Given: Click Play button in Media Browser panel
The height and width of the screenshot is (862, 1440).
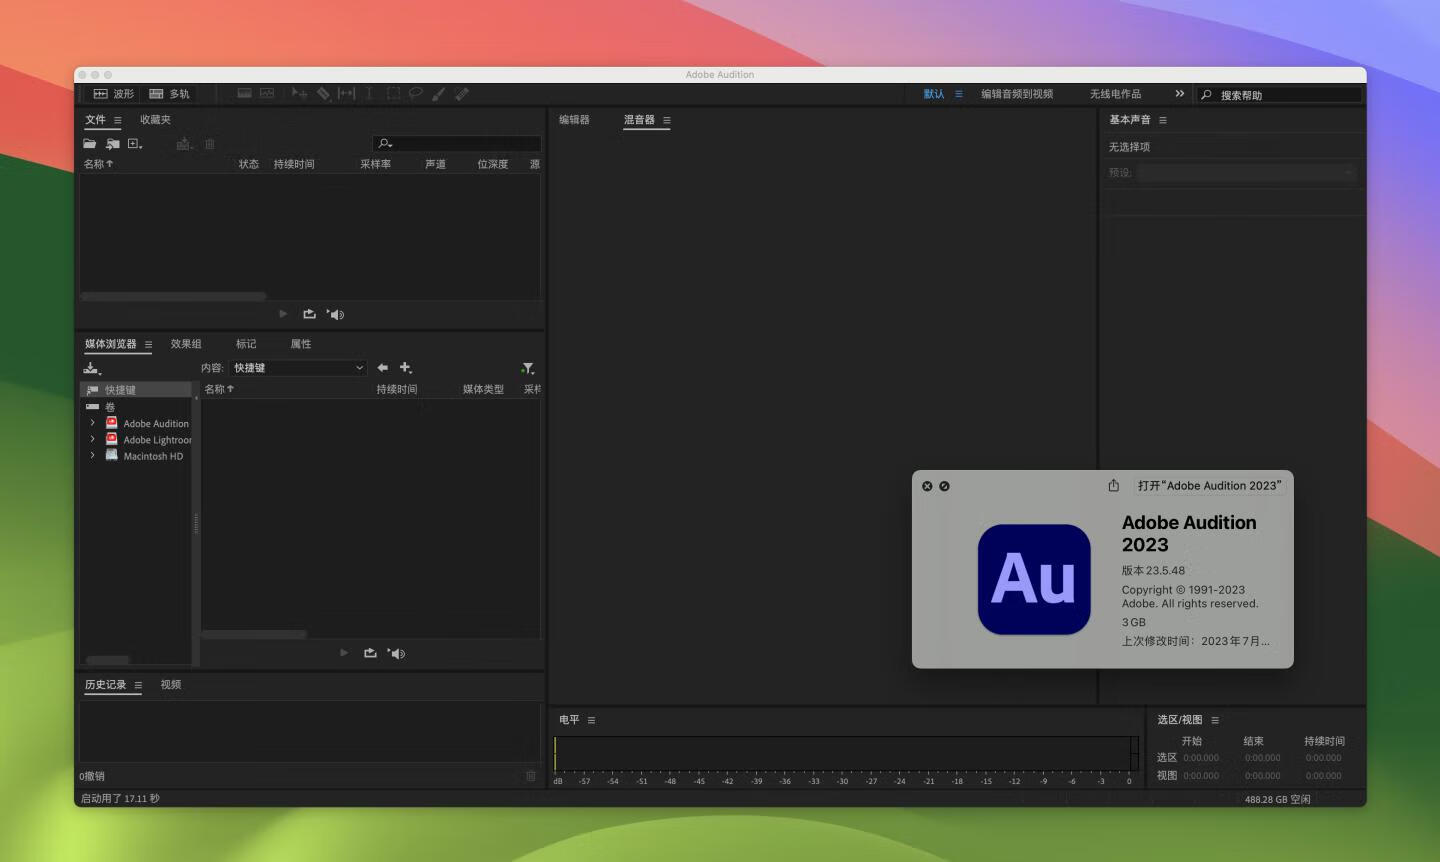Looking at the screenshot, I should pos(344,653).
